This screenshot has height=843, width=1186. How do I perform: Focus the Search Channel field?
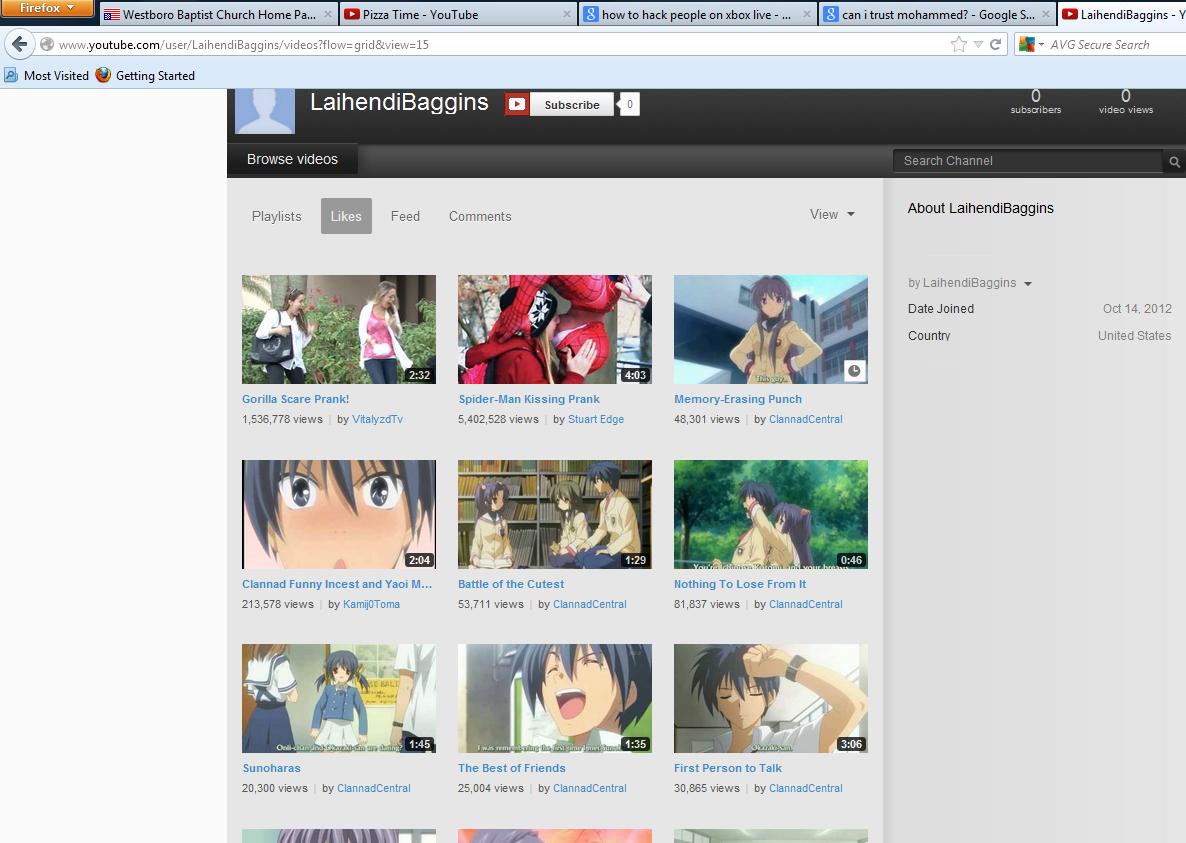point(1027,161)
